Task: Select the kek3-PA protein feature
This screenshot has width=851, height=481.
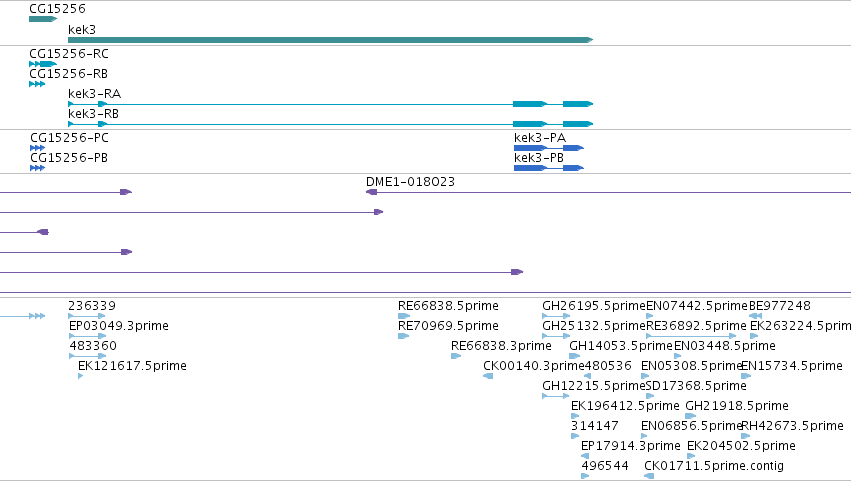Action: pyautogui.click(x=549, y=148)
